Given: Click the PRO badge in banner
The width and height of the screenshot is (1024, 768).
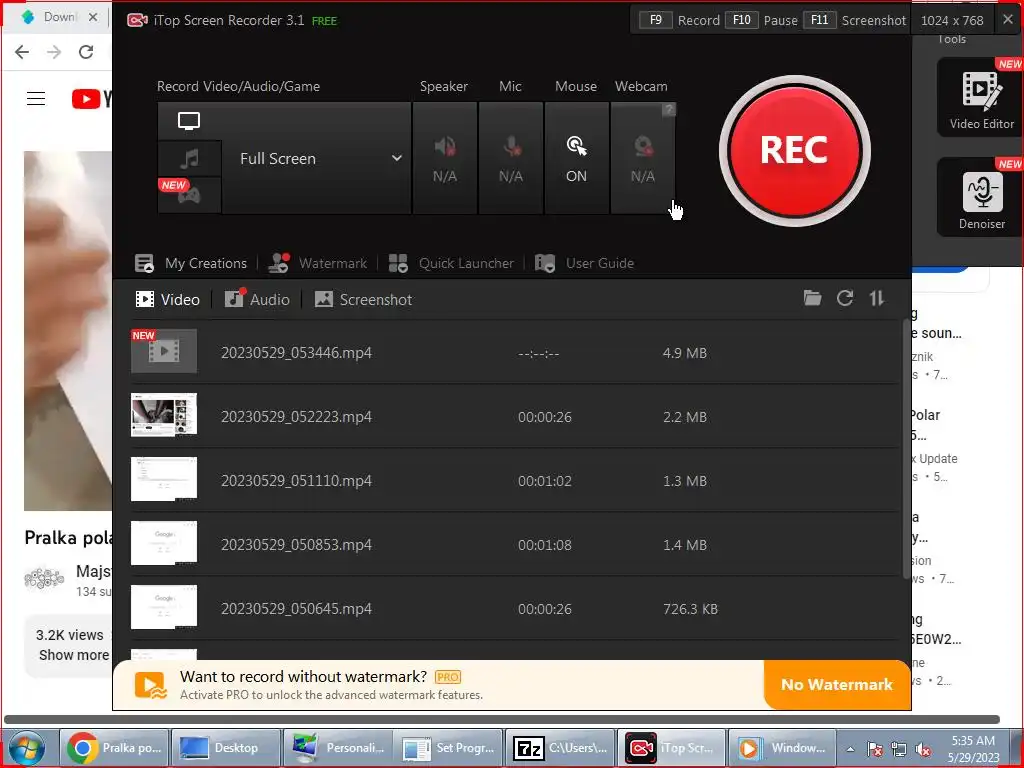Looking at the screenshot, I should pos(447,677).
